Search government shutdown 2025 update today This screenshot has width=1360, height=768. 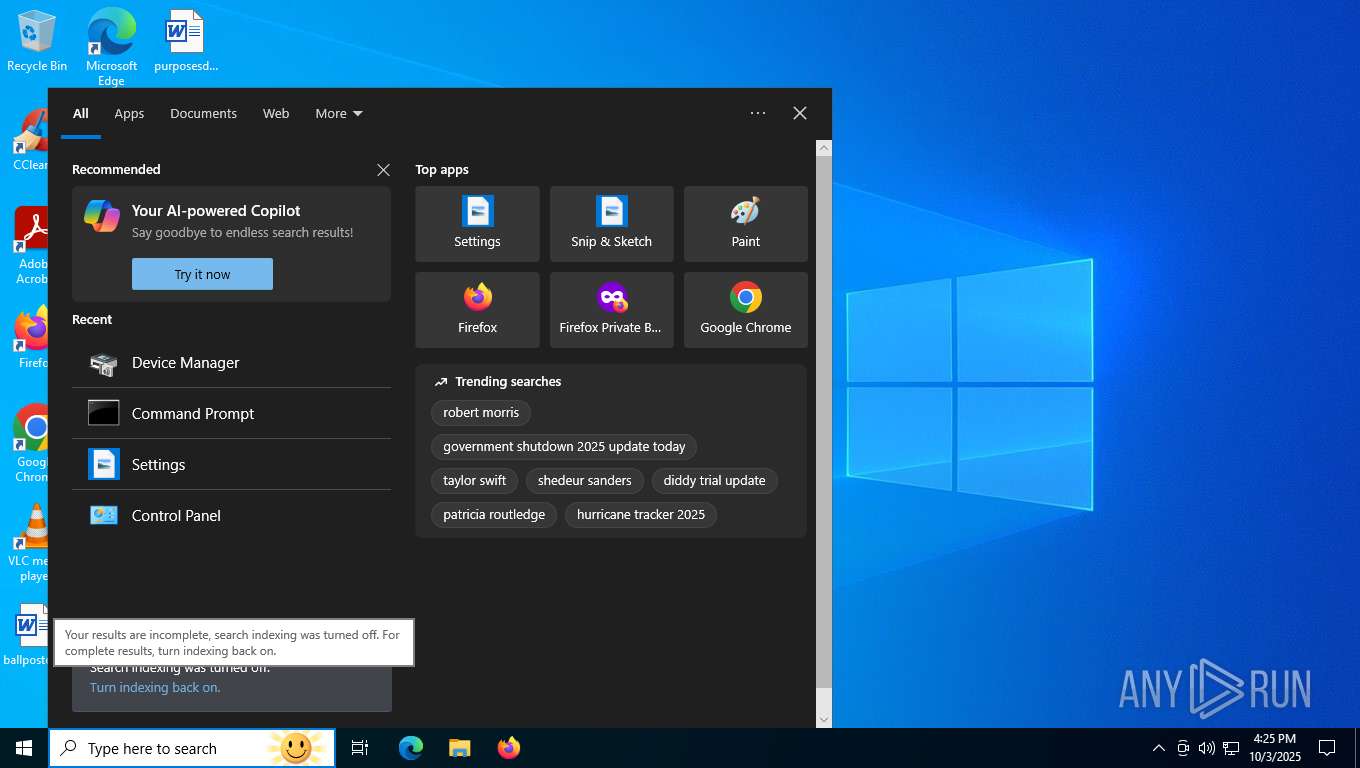pyautogui.click(x=564, y=447)
